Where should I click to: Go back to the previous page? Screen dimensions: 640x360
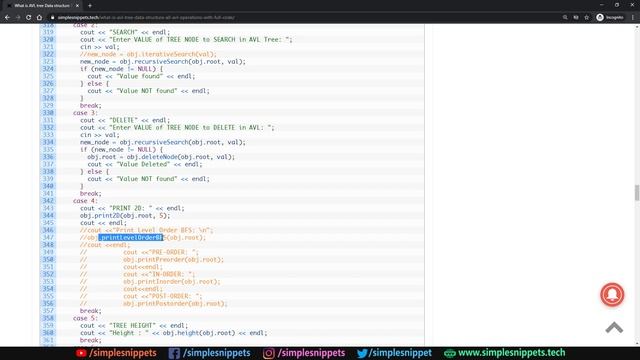(7, 18)
